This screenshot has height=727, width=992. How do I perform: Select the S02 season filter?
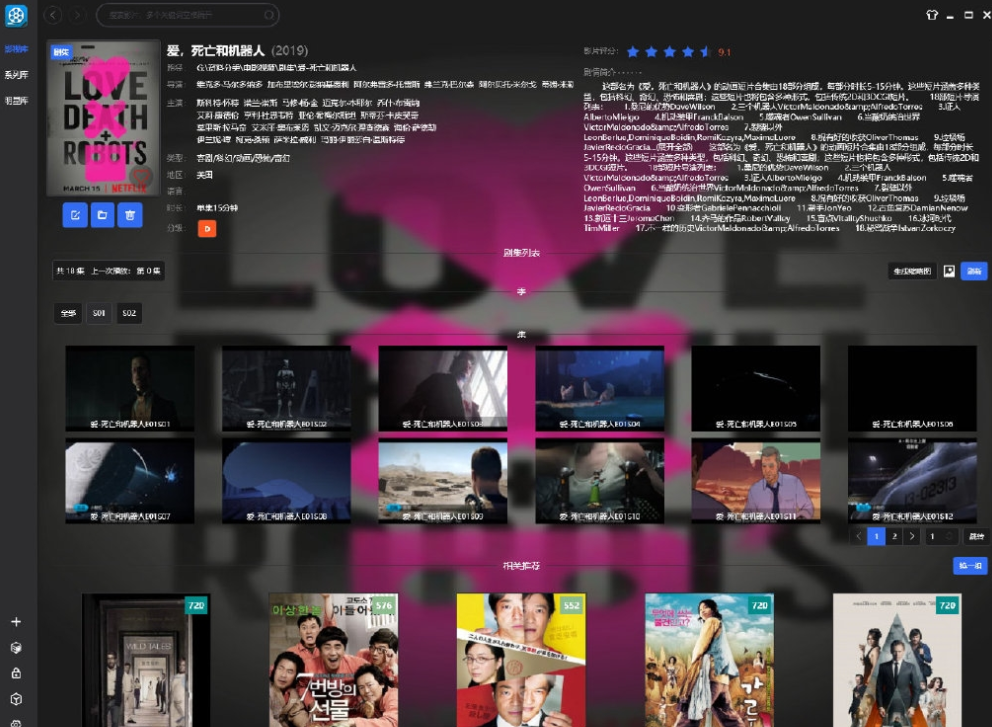tap(129, 314)
